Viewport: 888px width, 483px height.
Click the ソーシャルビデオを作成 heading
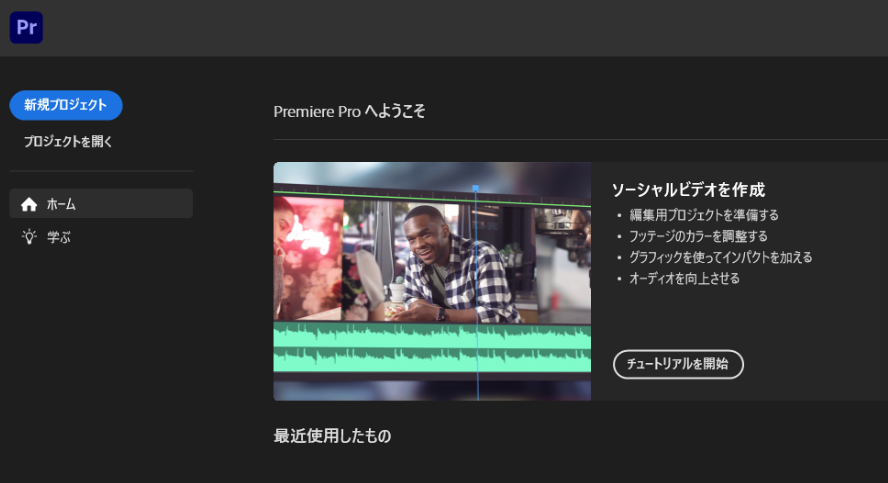[688, 190]
